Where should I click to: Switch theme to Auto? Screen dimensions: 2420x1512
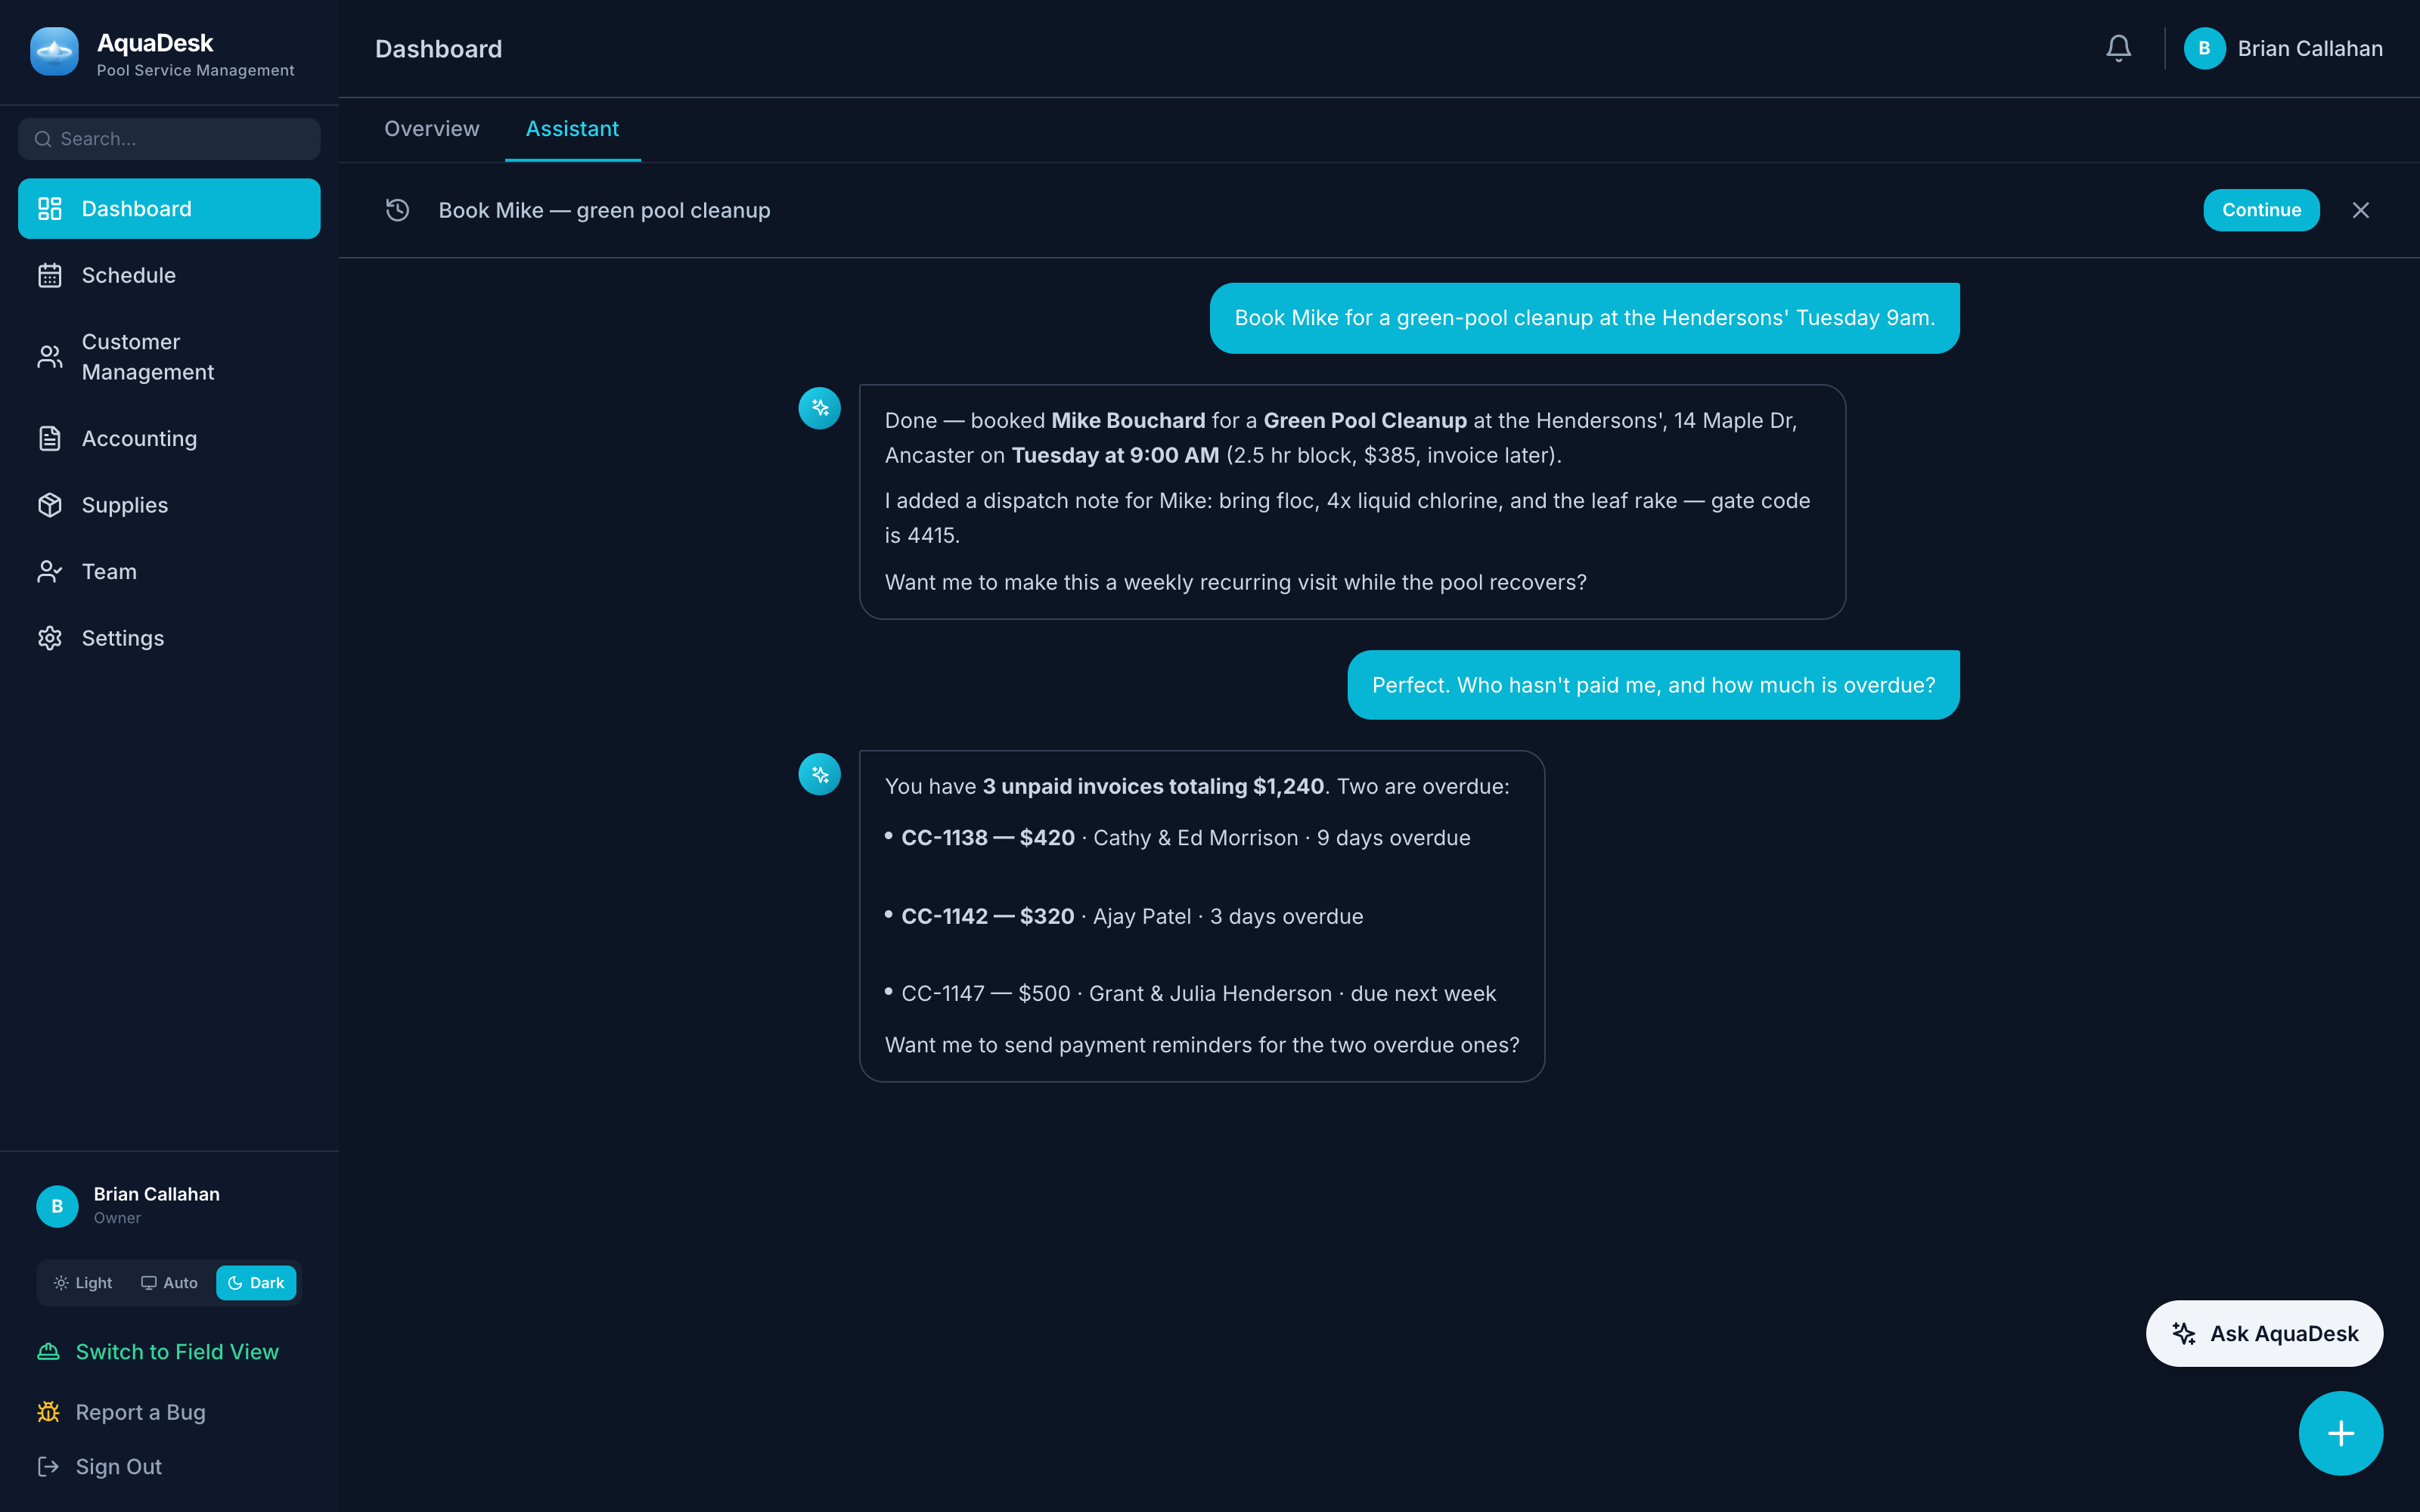[169, 1283]
